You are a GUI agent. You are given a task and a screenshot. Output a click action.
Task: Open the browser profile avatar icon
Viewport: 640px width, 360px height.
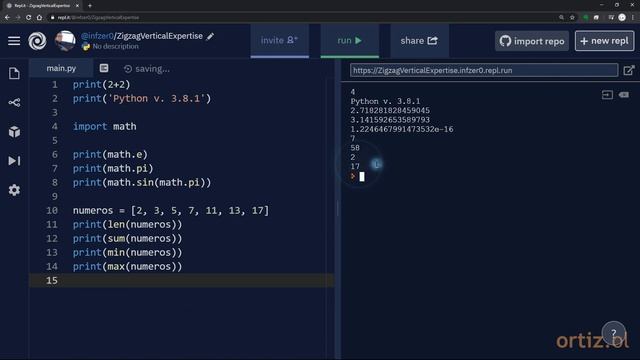[622, 18]
